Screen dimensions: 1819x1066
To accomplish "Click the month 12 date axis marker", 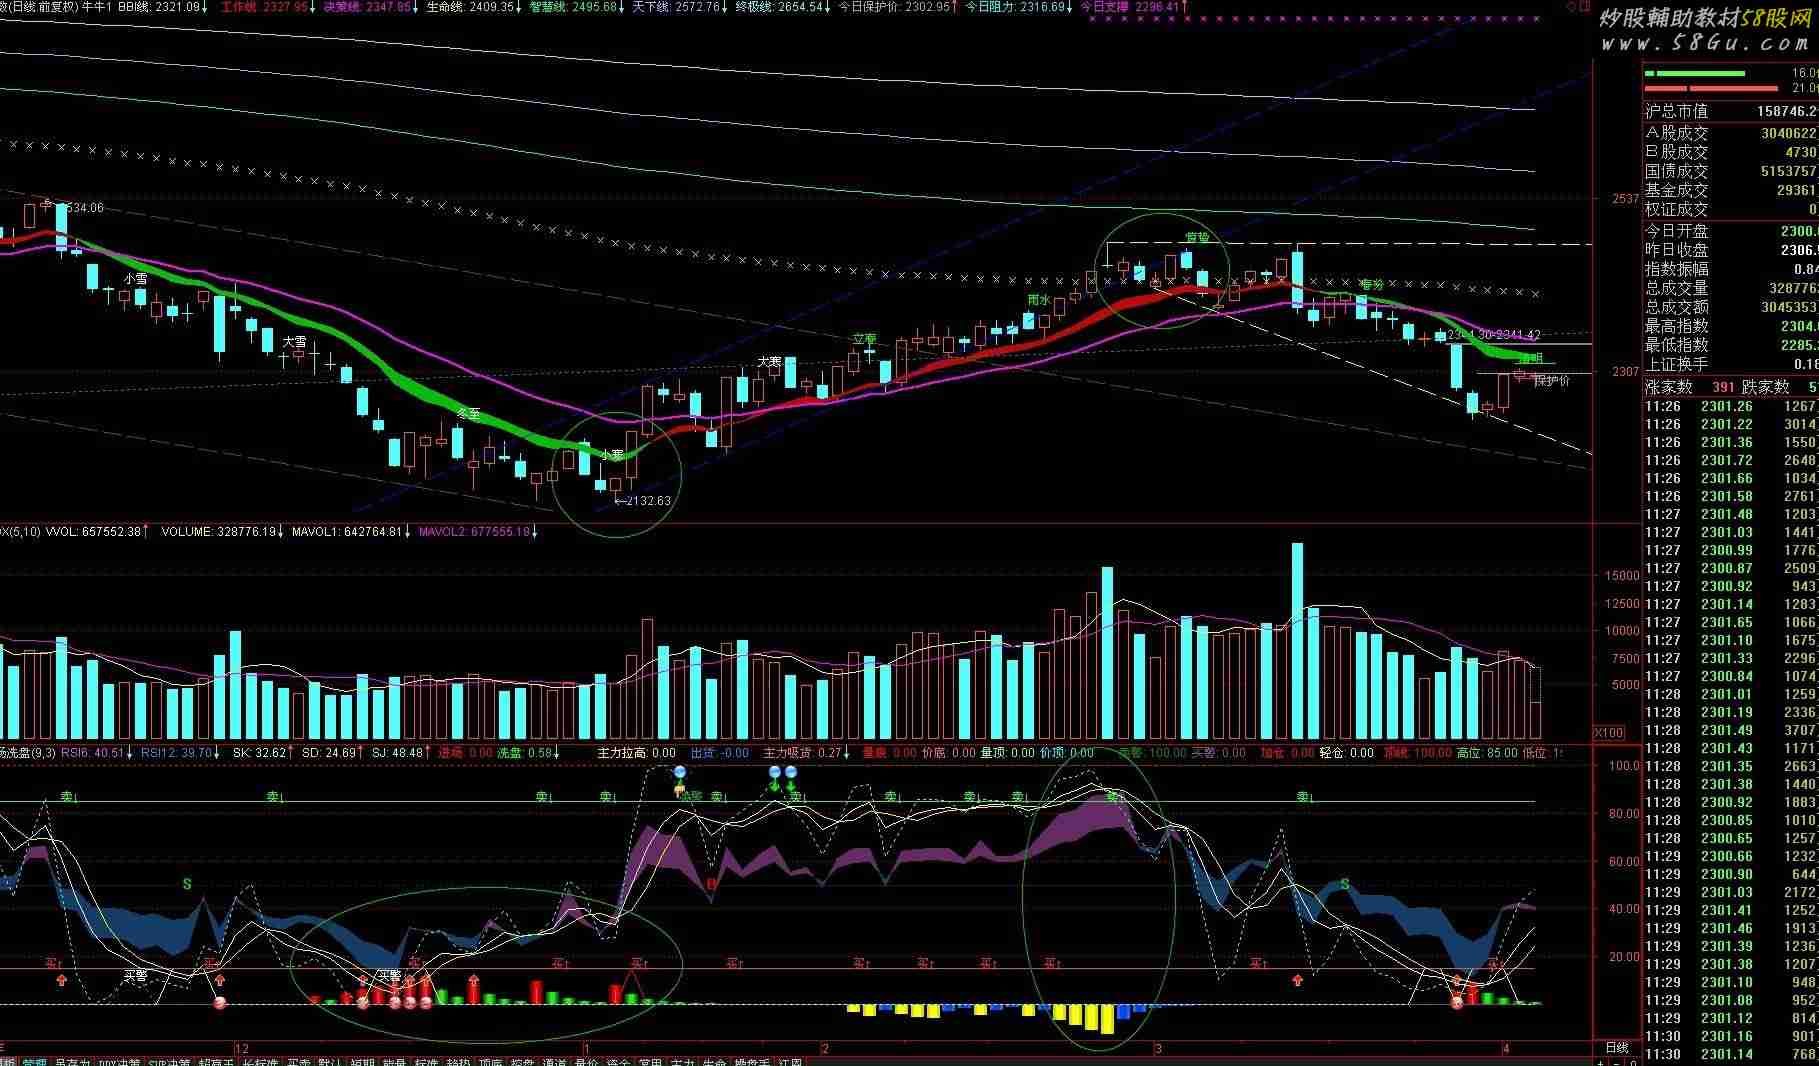I will point(242,1049).
